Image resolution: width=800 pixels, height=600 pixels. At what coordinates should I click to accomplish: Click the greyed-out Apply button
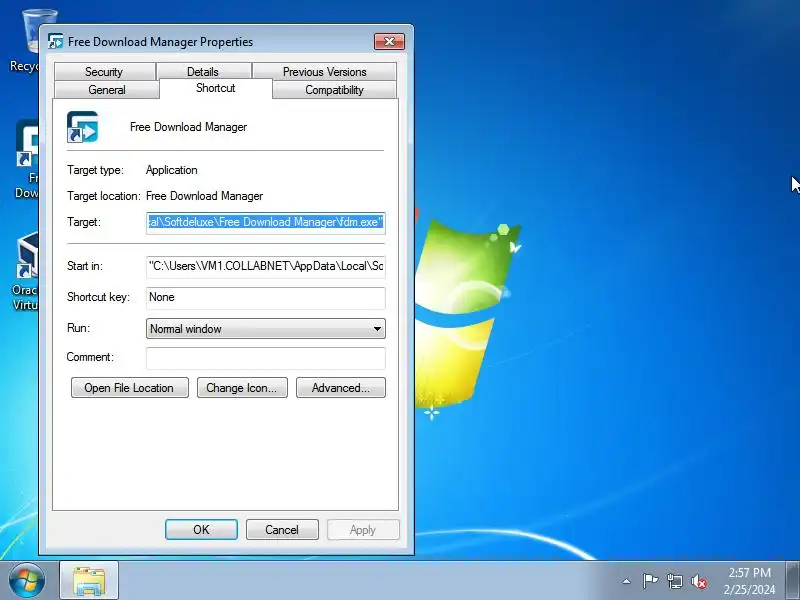[363, 530]
